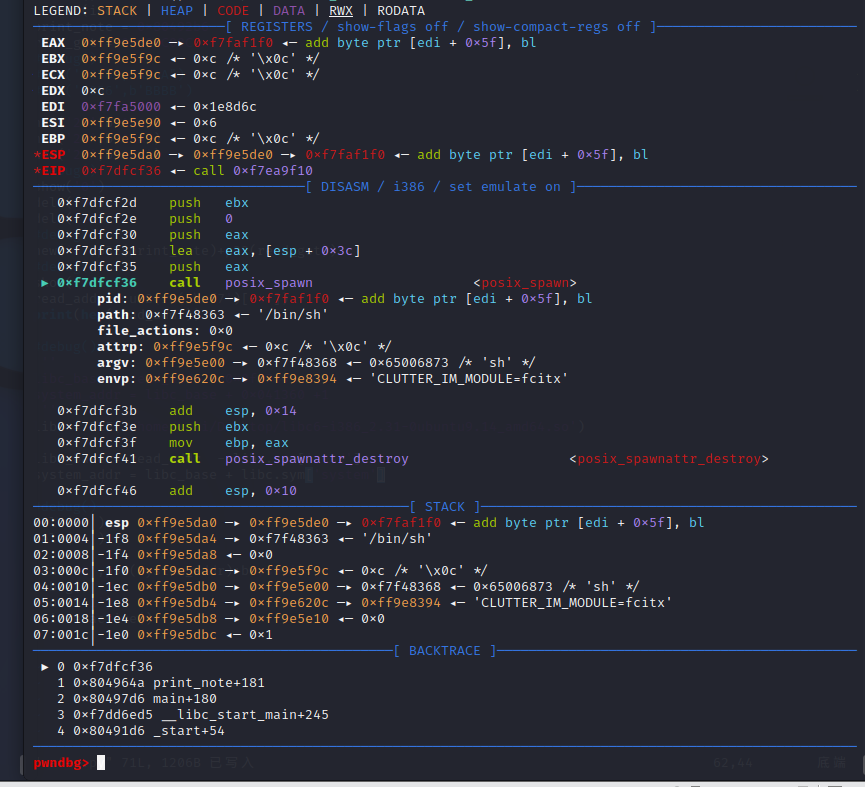Click the BACKTRACE section header
The width and height of the screenshot is (865, 787).
click(x=445, y=651)
